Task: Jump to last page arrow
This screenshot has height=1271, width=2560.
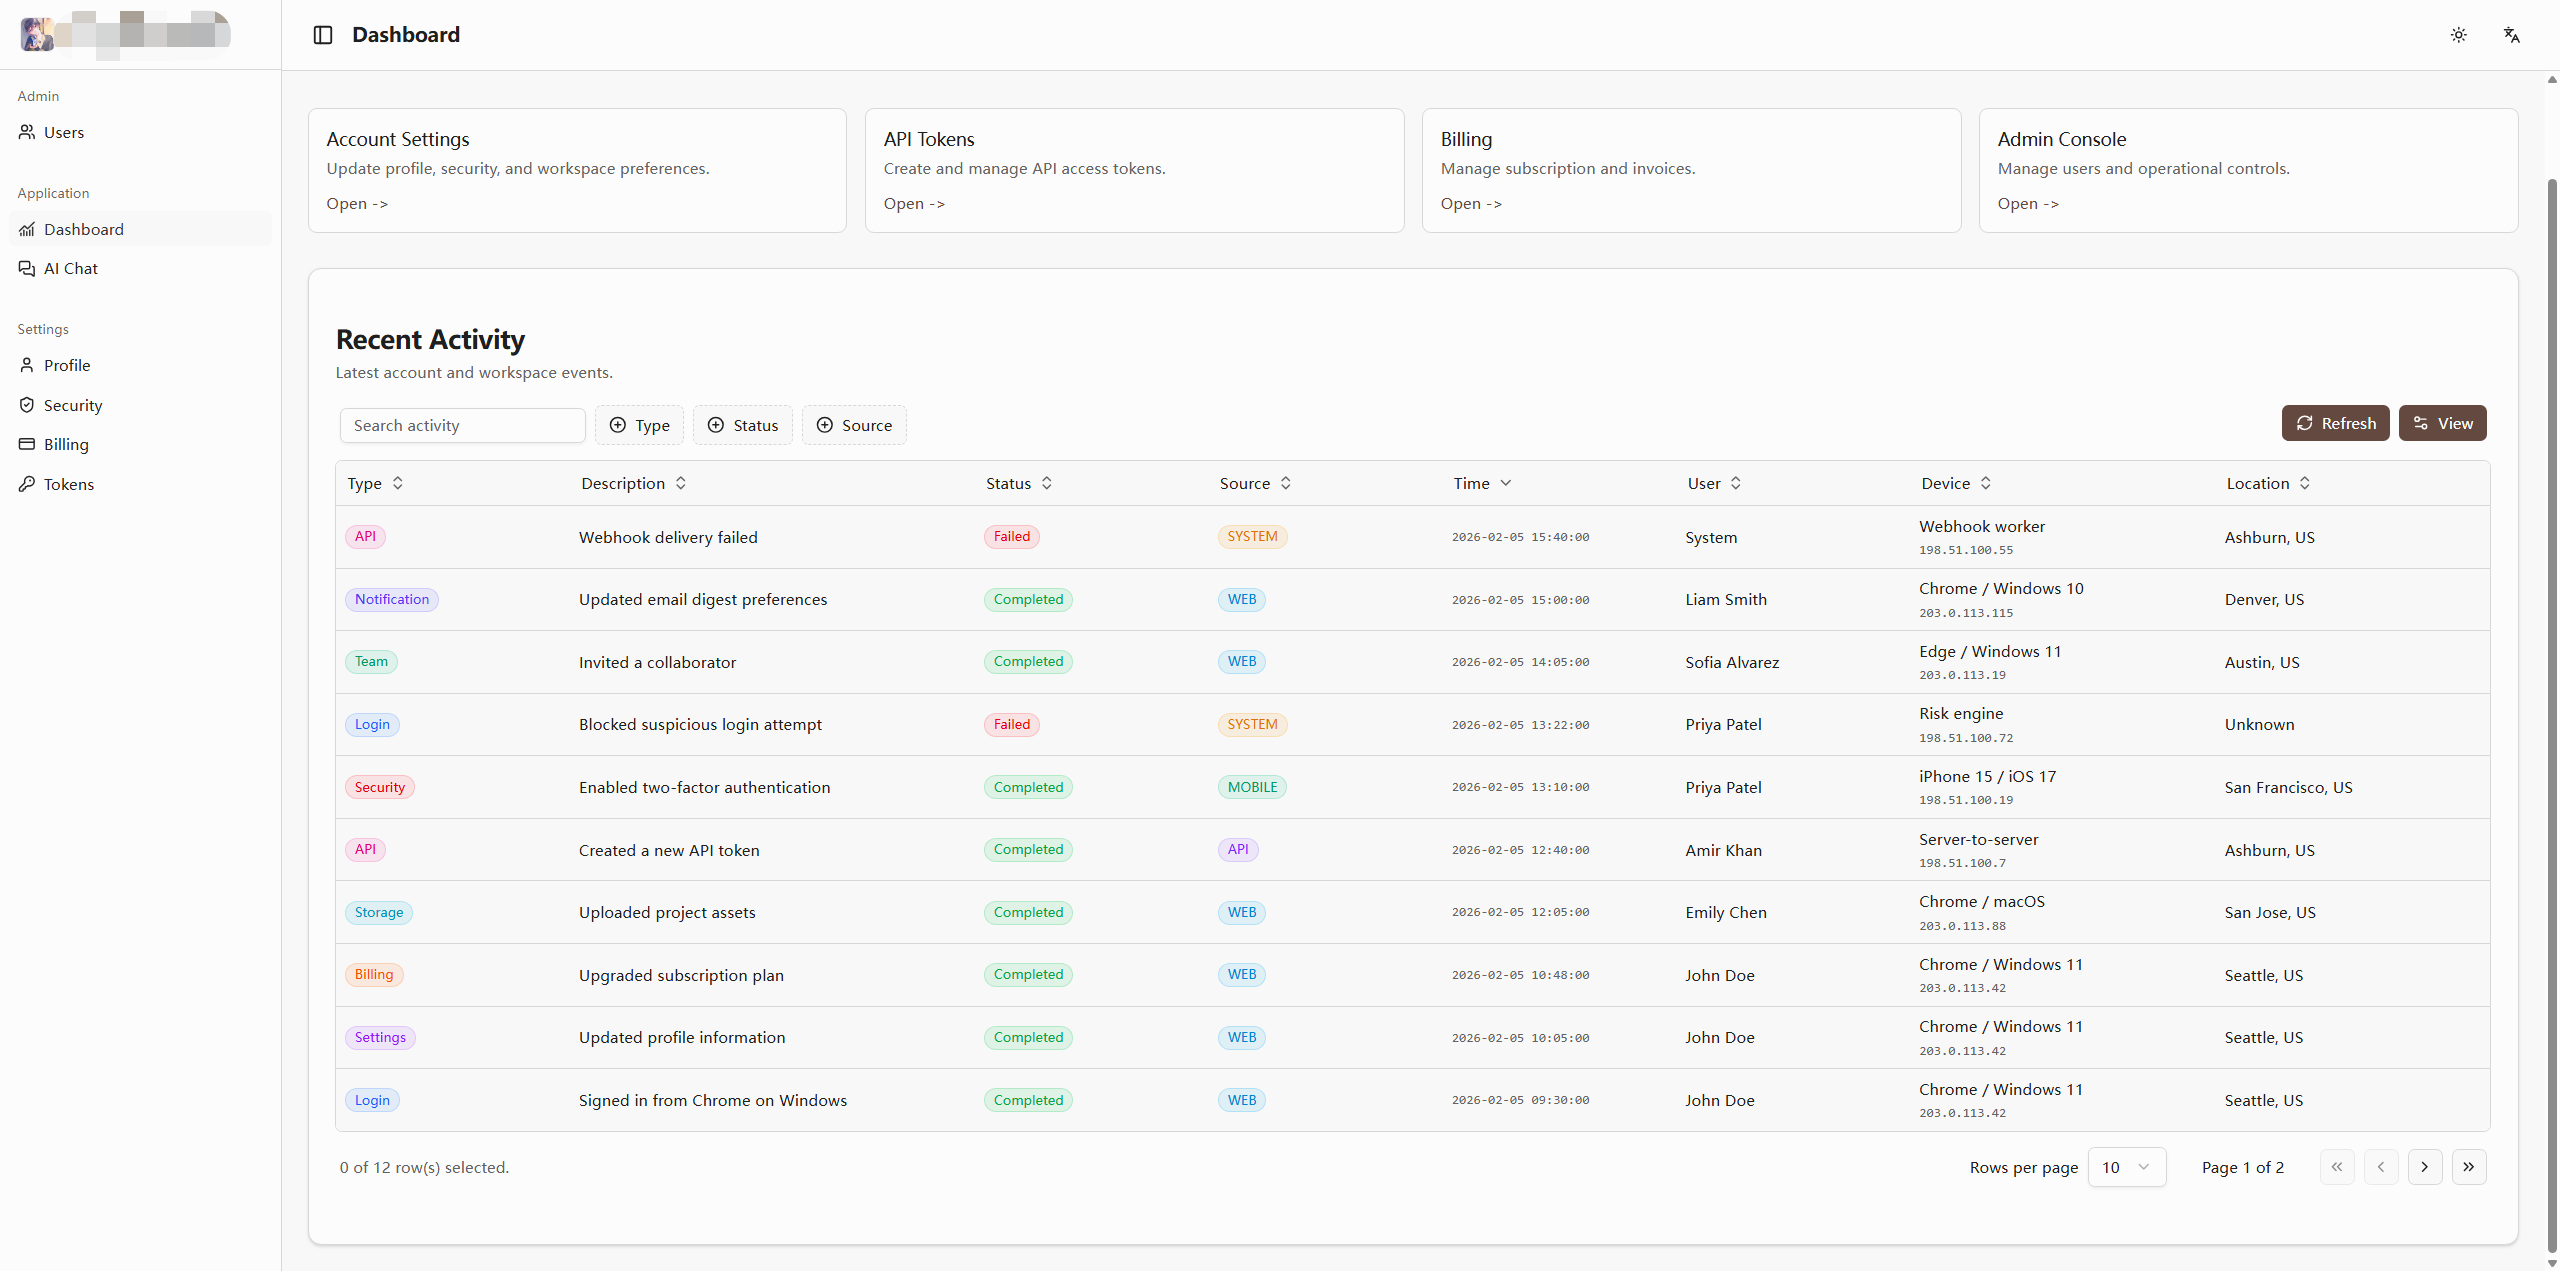Action: 2468,1167
